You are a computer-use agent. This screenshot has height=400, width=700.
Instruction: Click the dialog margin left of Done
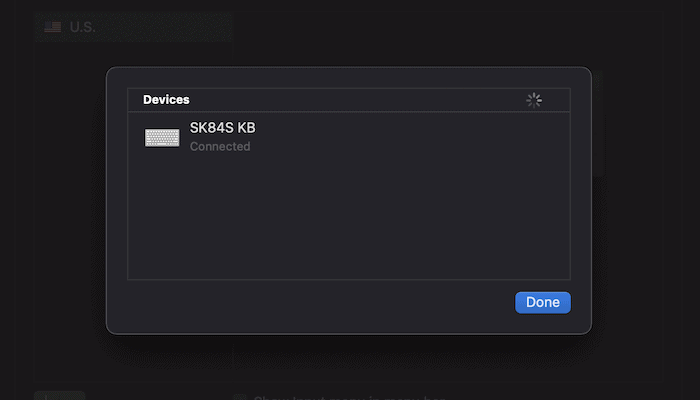pos(320,302)
